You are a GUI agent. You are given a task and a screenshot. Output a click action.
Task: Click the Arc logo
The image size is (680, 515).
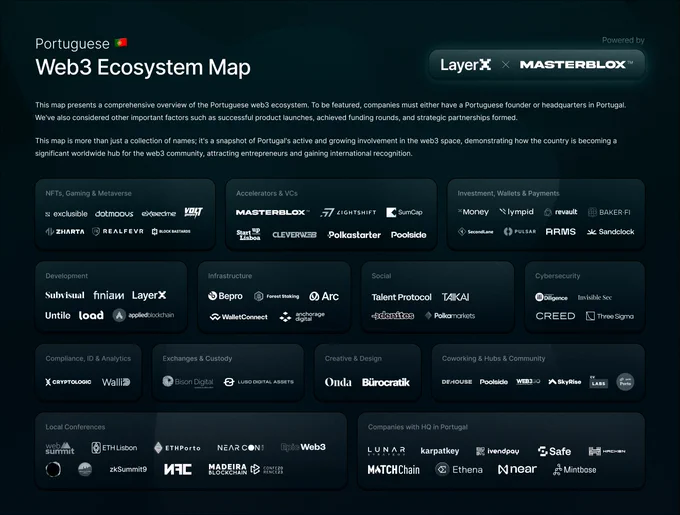pos(324,296)
